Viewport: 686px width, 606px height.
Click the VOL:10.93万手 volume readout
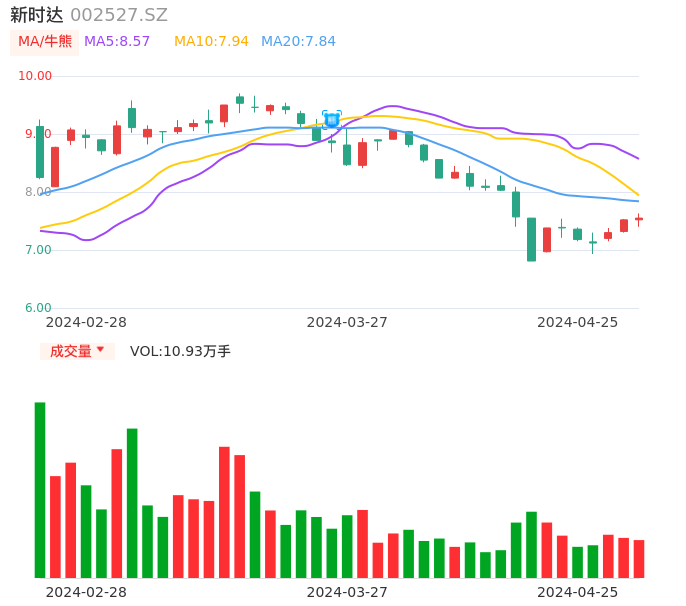click(x=180, y=351)
